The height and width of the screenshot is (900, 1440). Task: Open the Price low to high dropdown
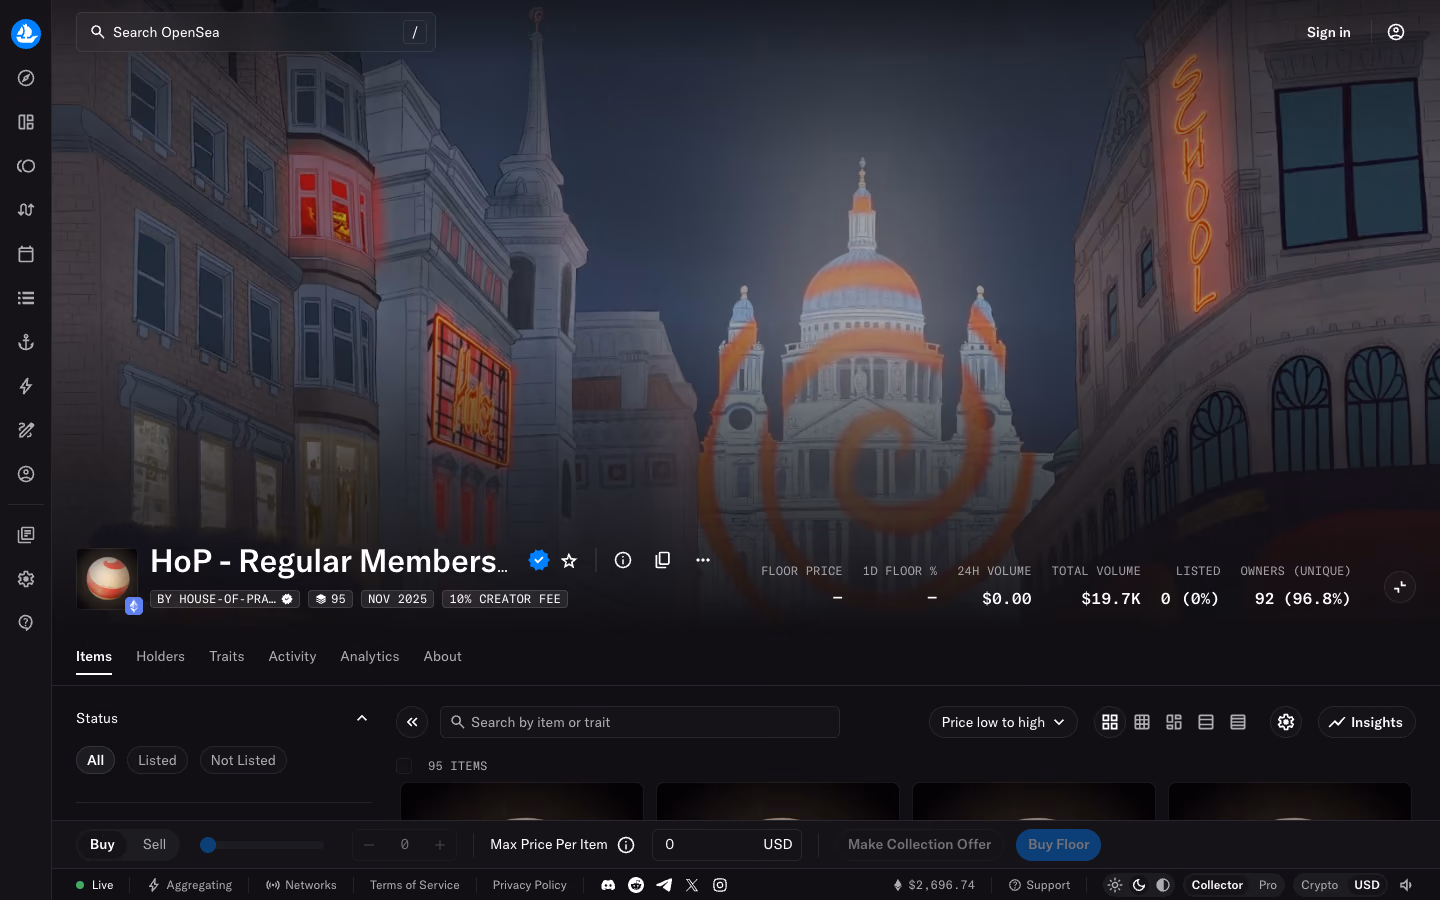click(1003, 722)
